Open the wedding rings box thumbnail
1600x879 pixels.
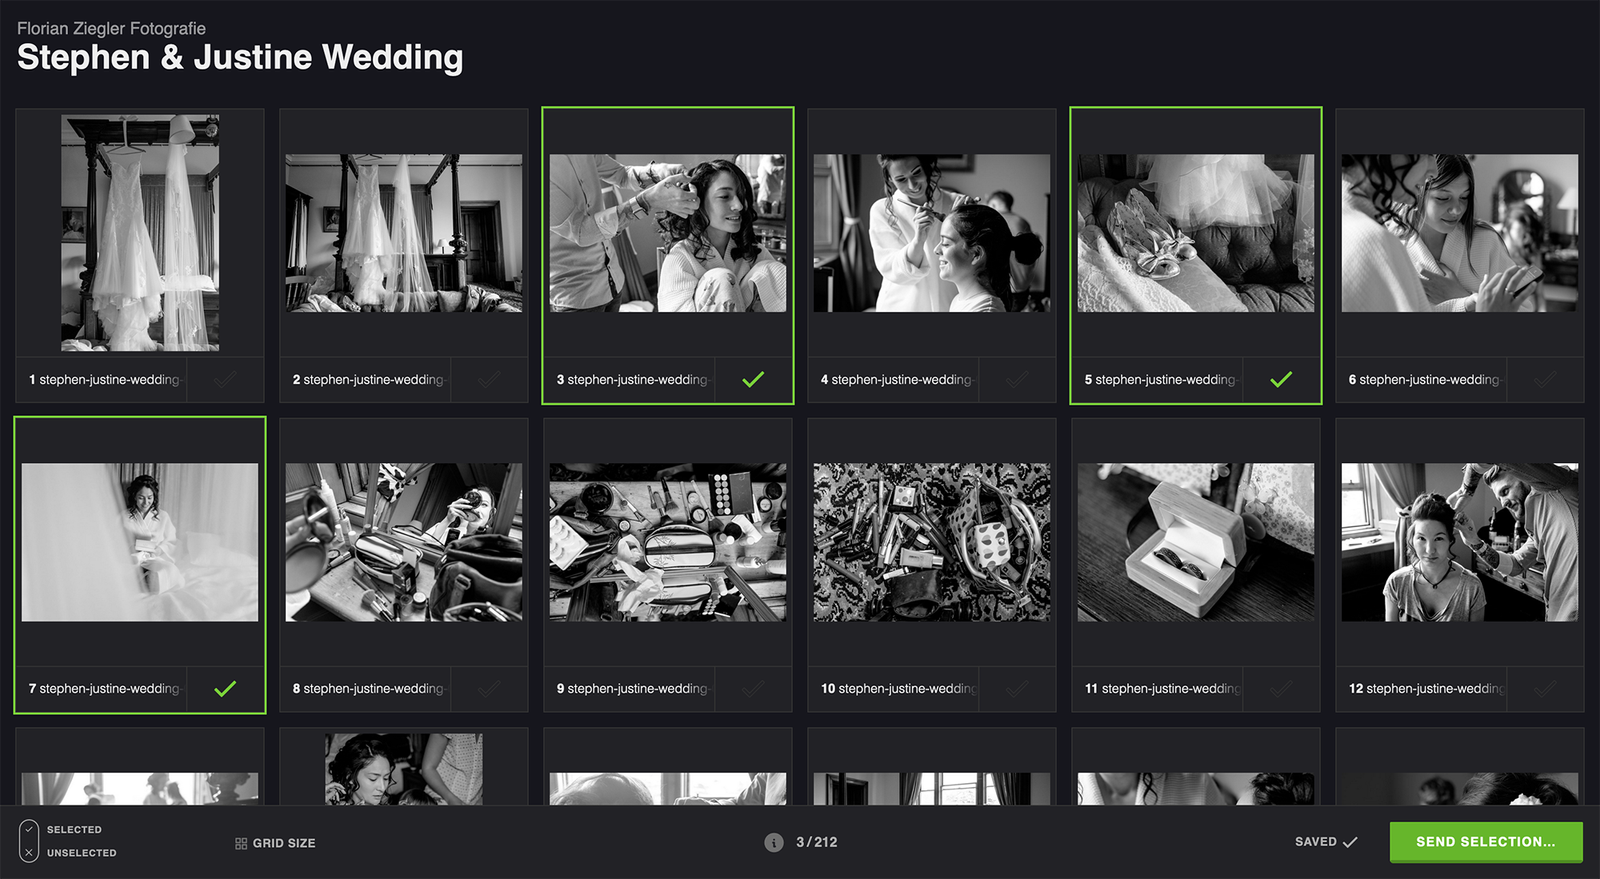1196,542
